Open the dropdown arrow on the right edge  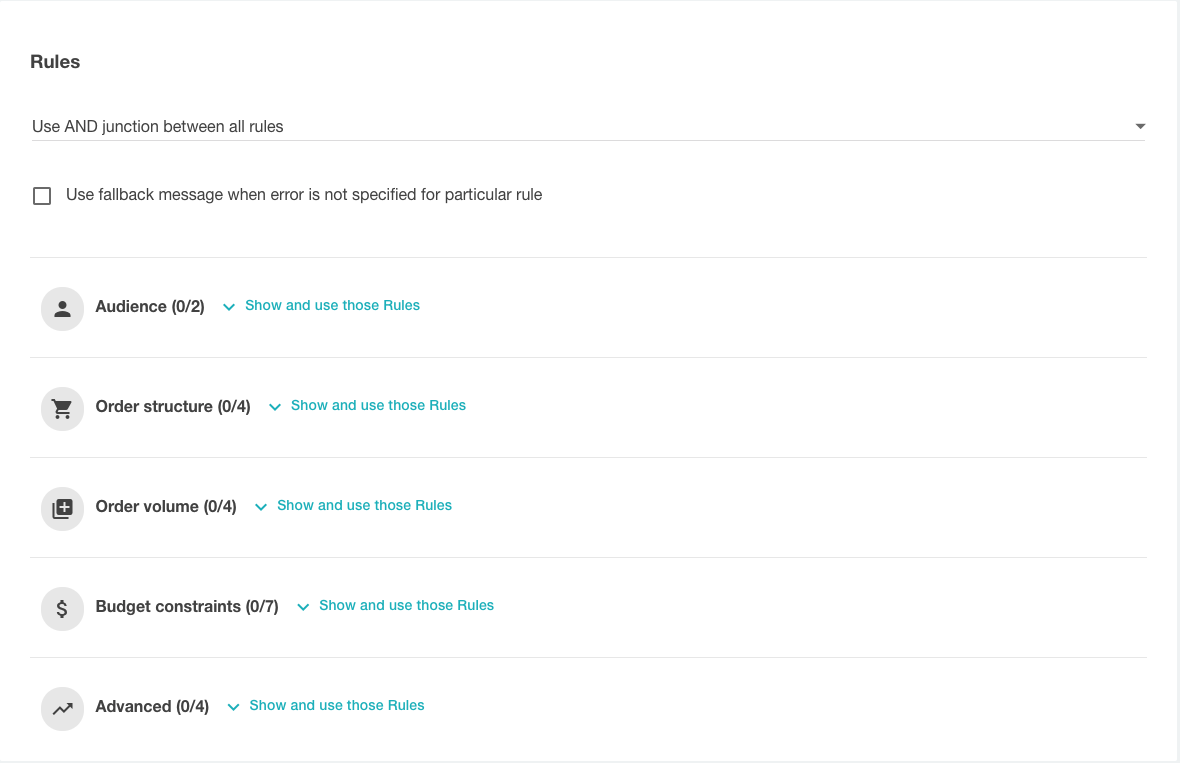coord(1139,126)
